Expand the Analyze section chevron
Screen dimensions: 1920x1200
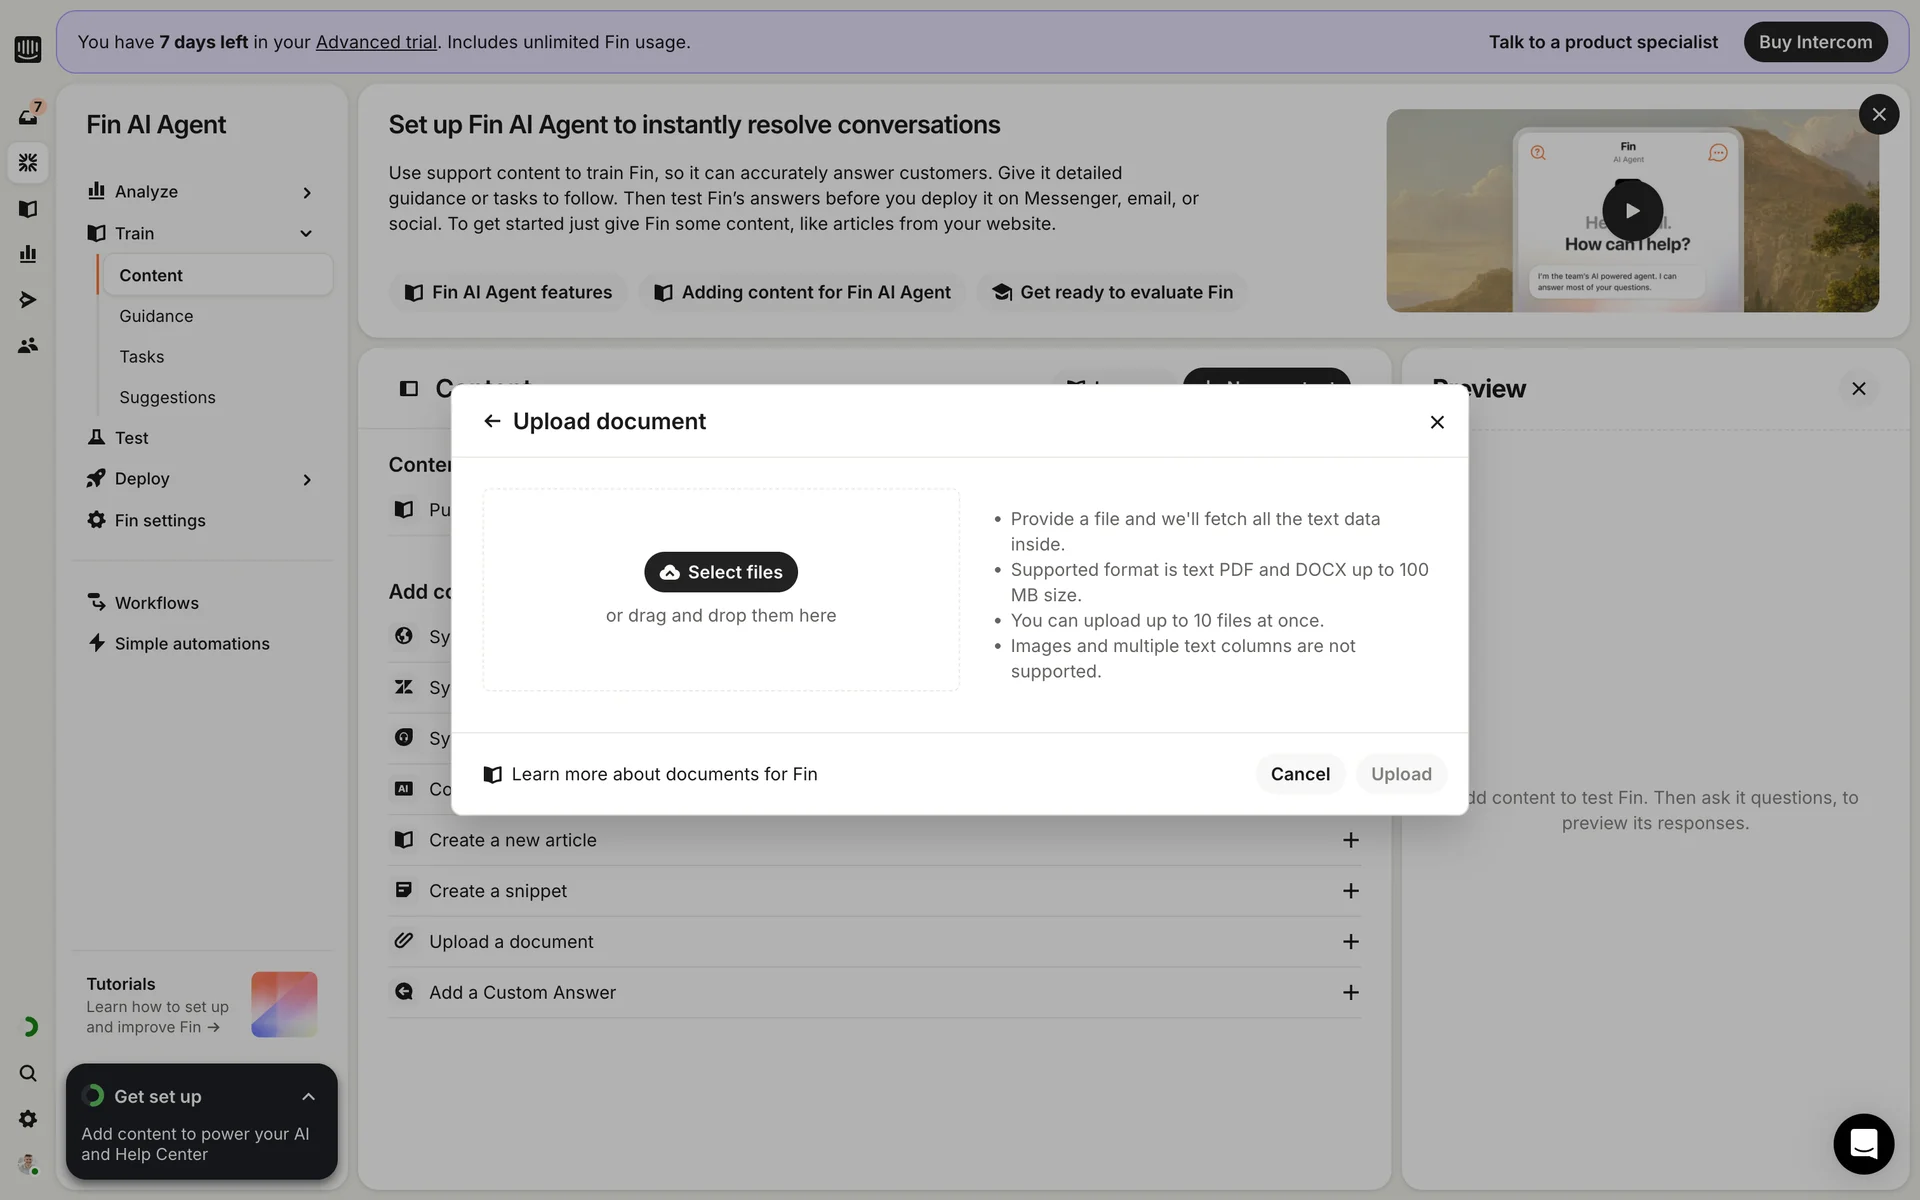[307, 192]
